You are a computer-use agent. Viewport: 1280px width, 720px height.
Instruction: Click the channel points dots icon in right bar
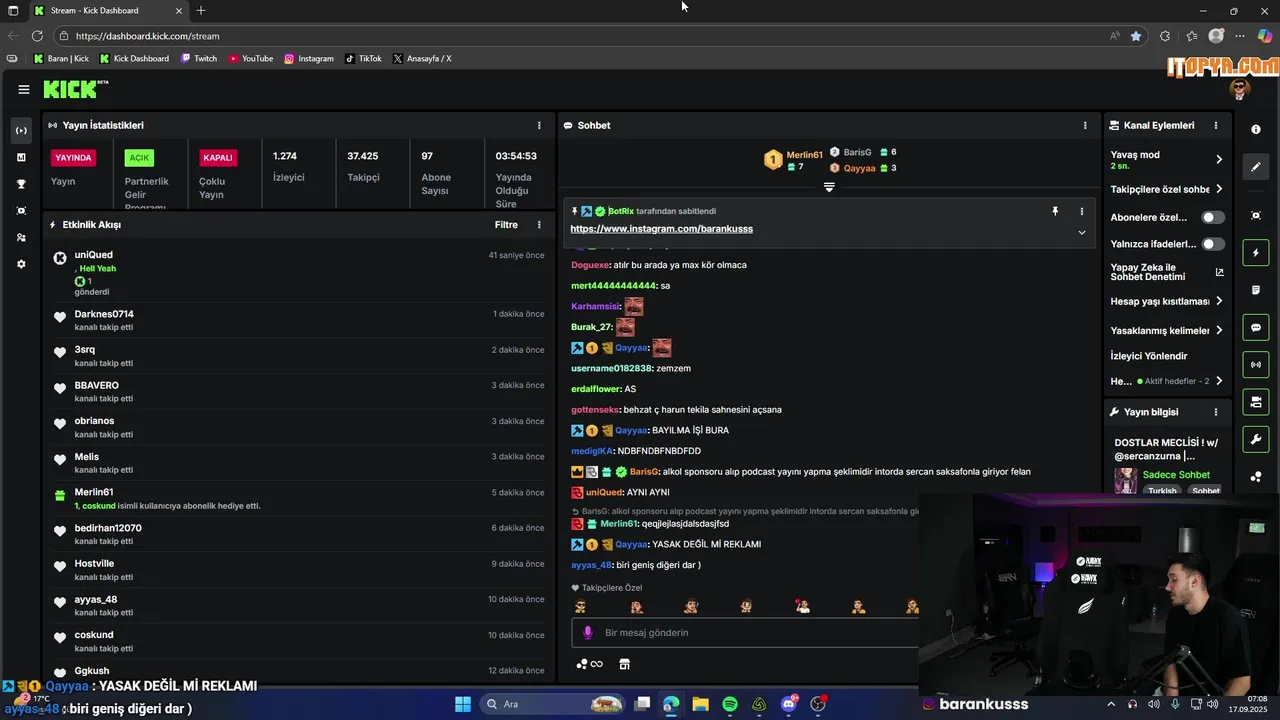pyautogui.click(x=1256, y=477)
